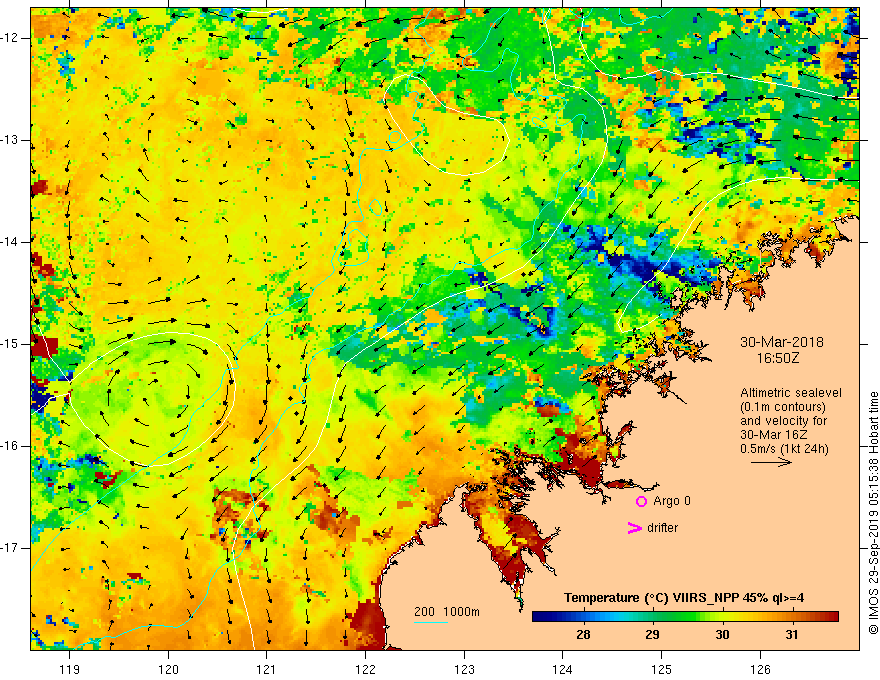The width and height of the screenshot is (880, 680).
Task: Click latitude axis label -13
Action: 11,140
